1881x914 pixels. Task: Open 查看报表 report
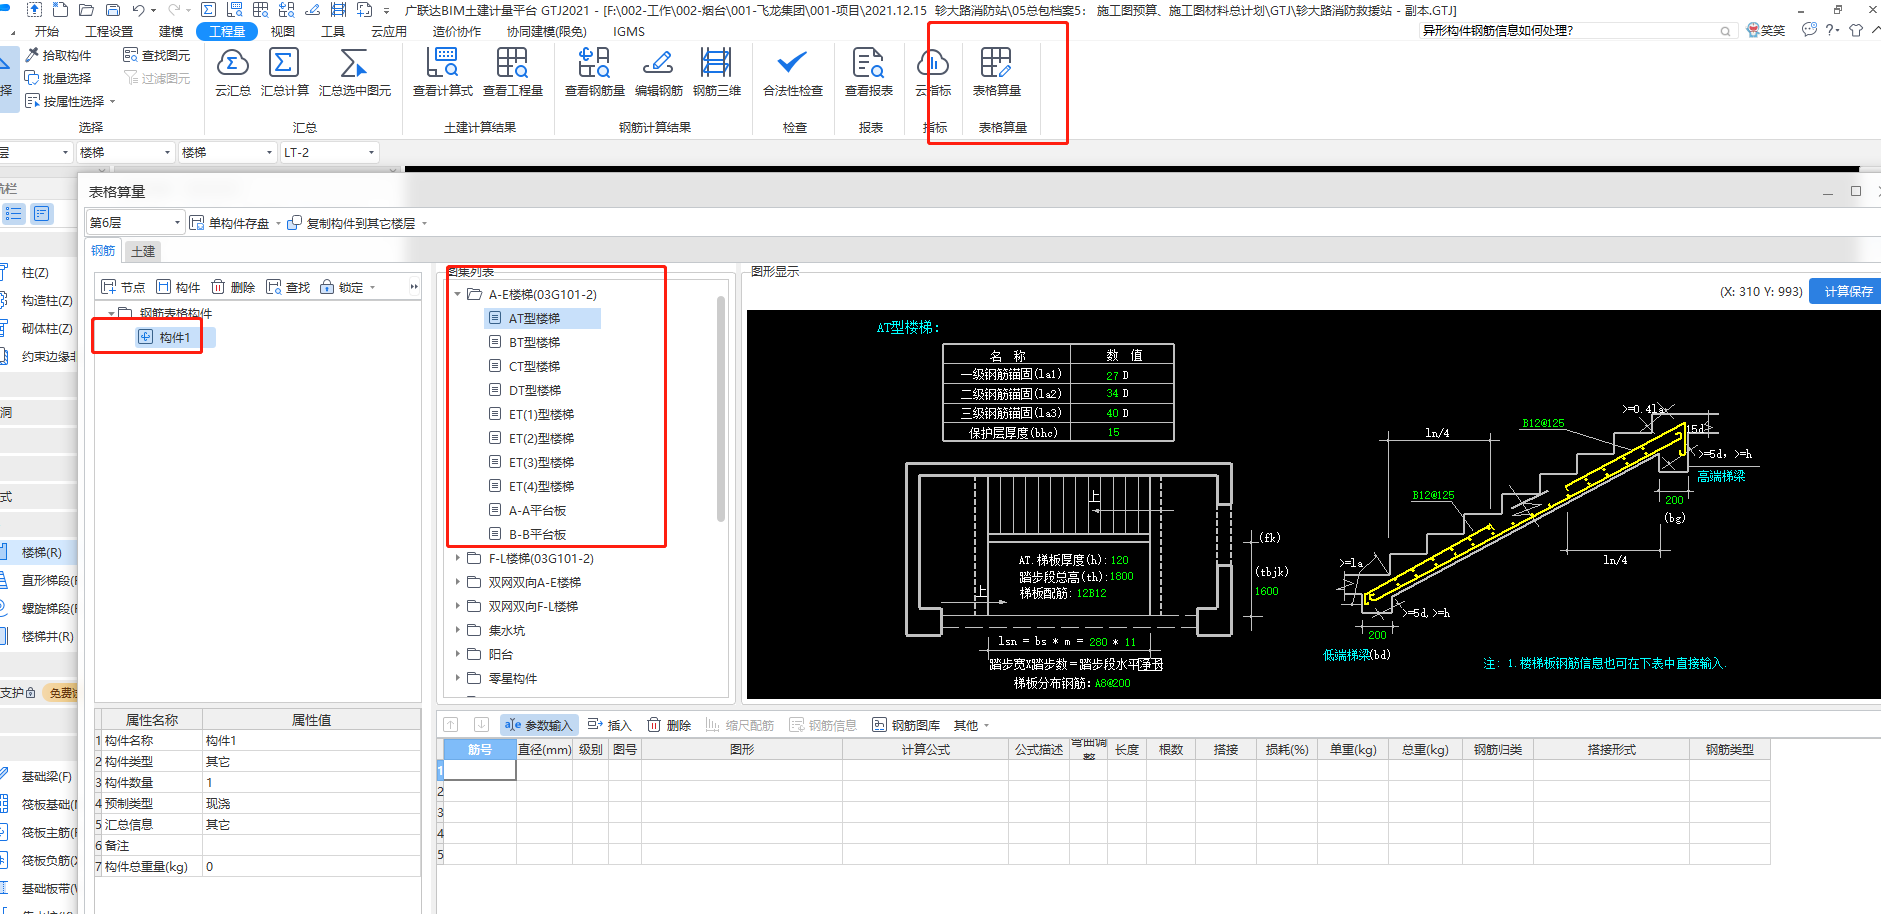click(x=868, y=73)
